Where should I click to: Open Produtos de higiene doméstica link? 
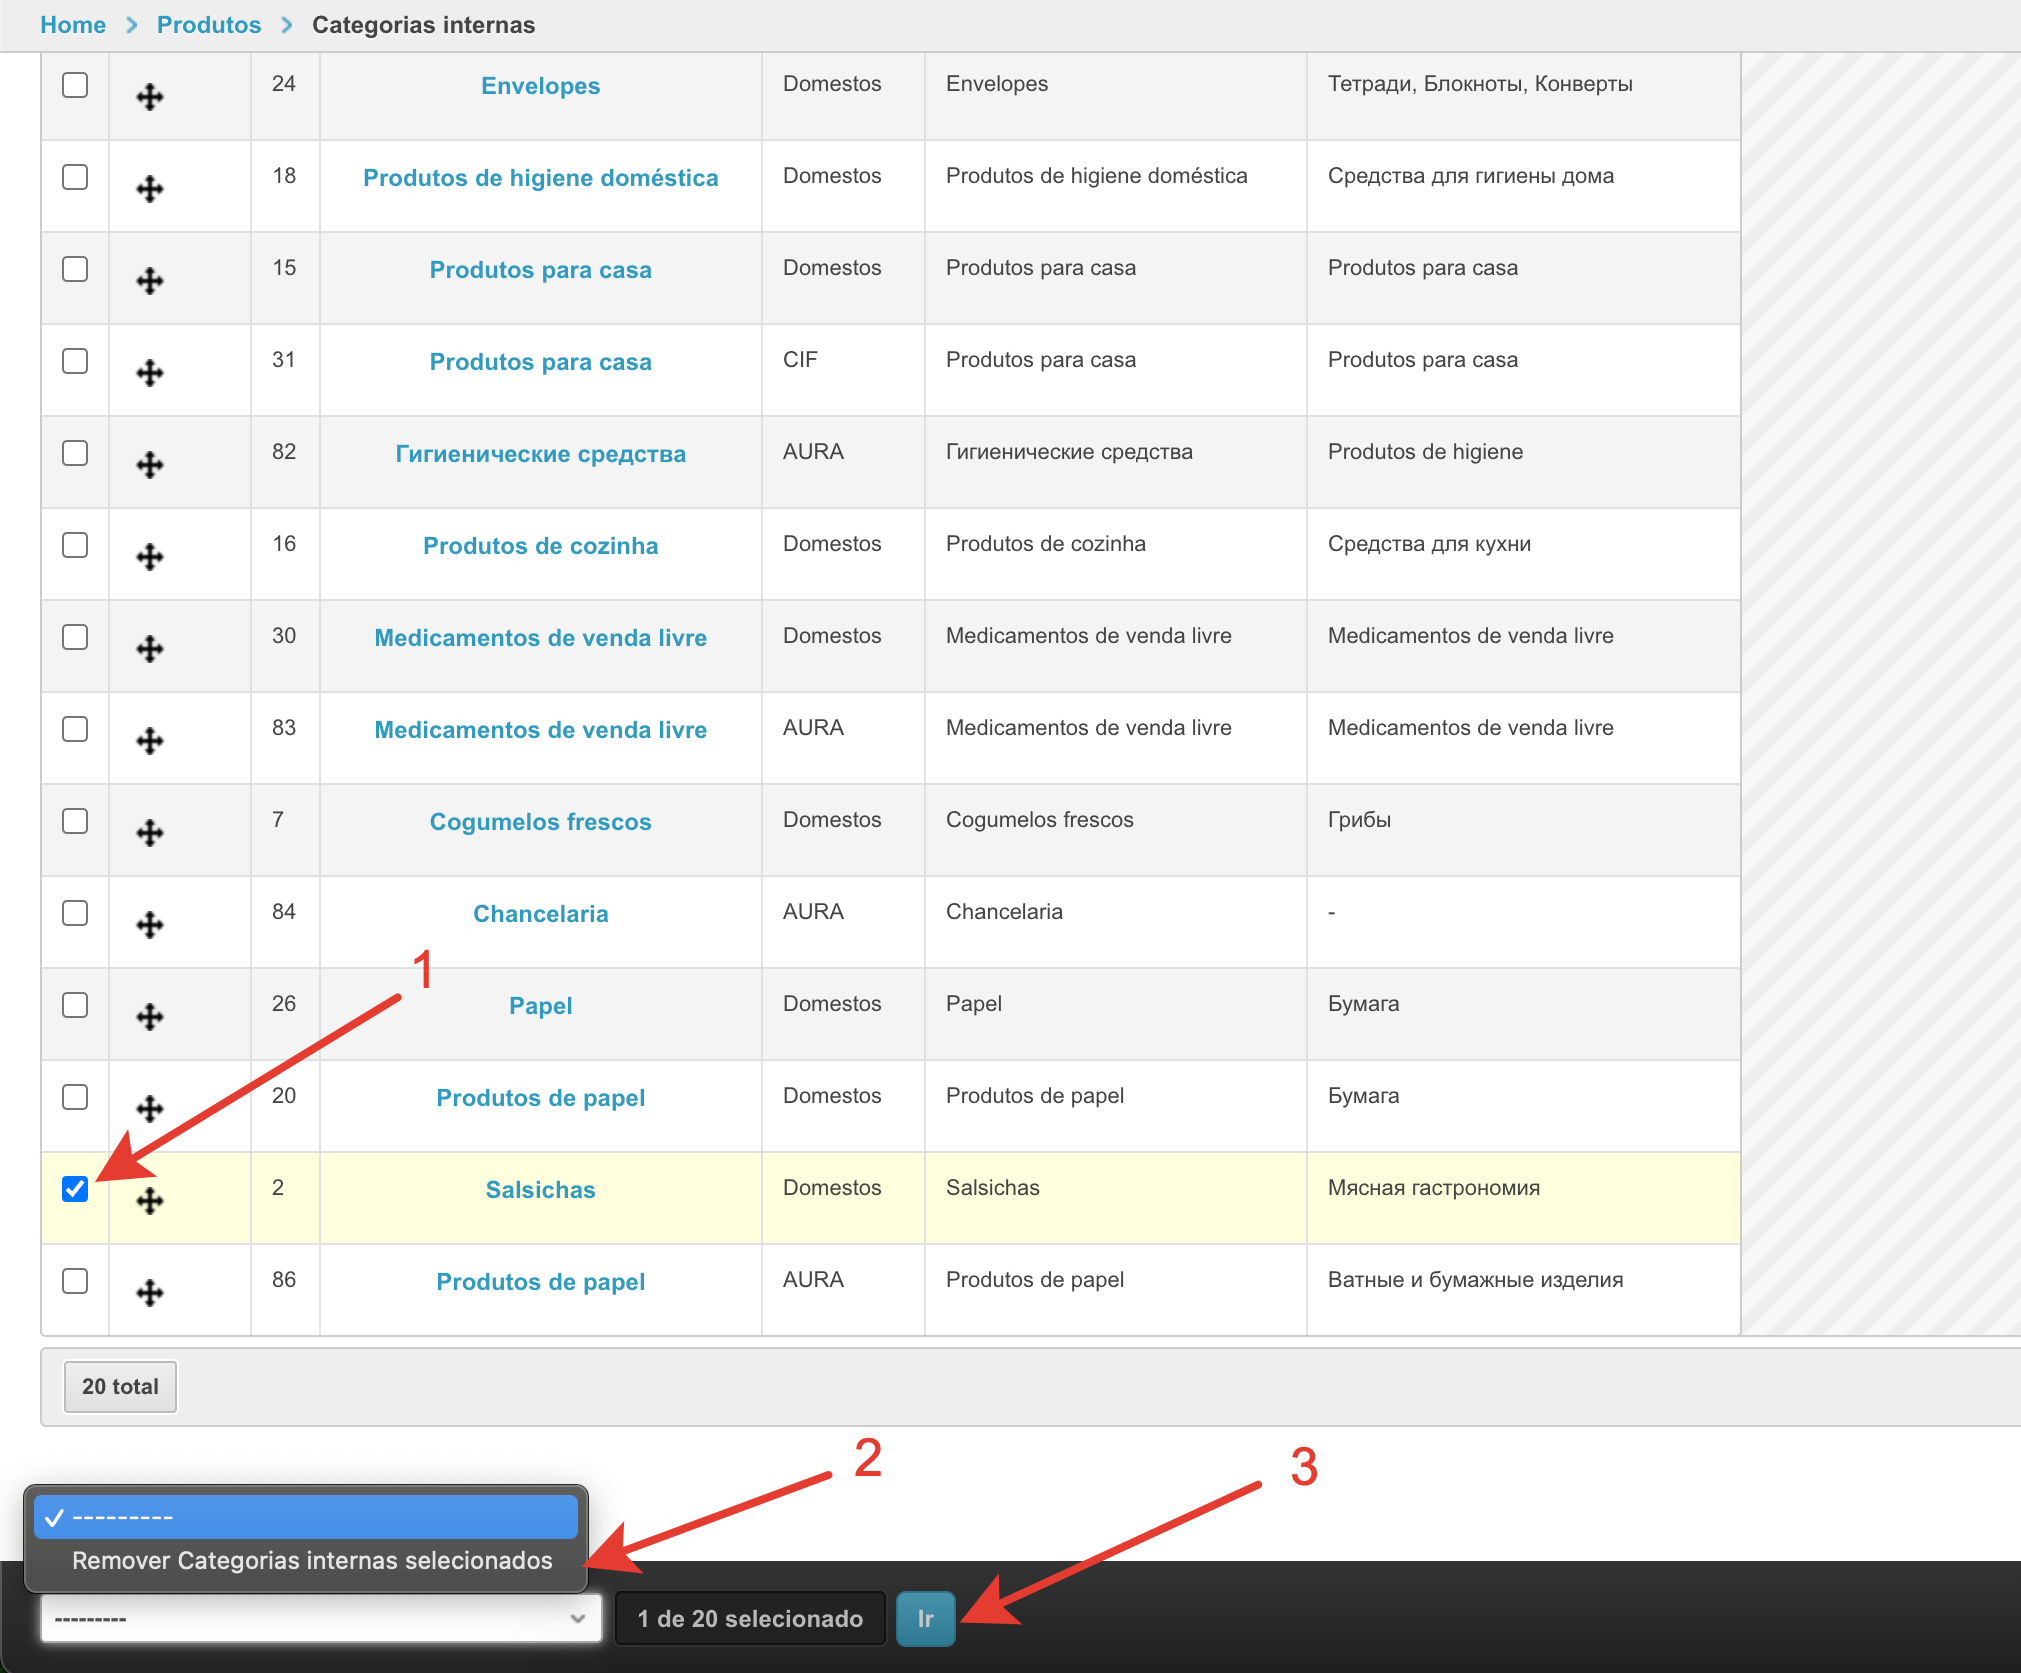tap(540, 178)
